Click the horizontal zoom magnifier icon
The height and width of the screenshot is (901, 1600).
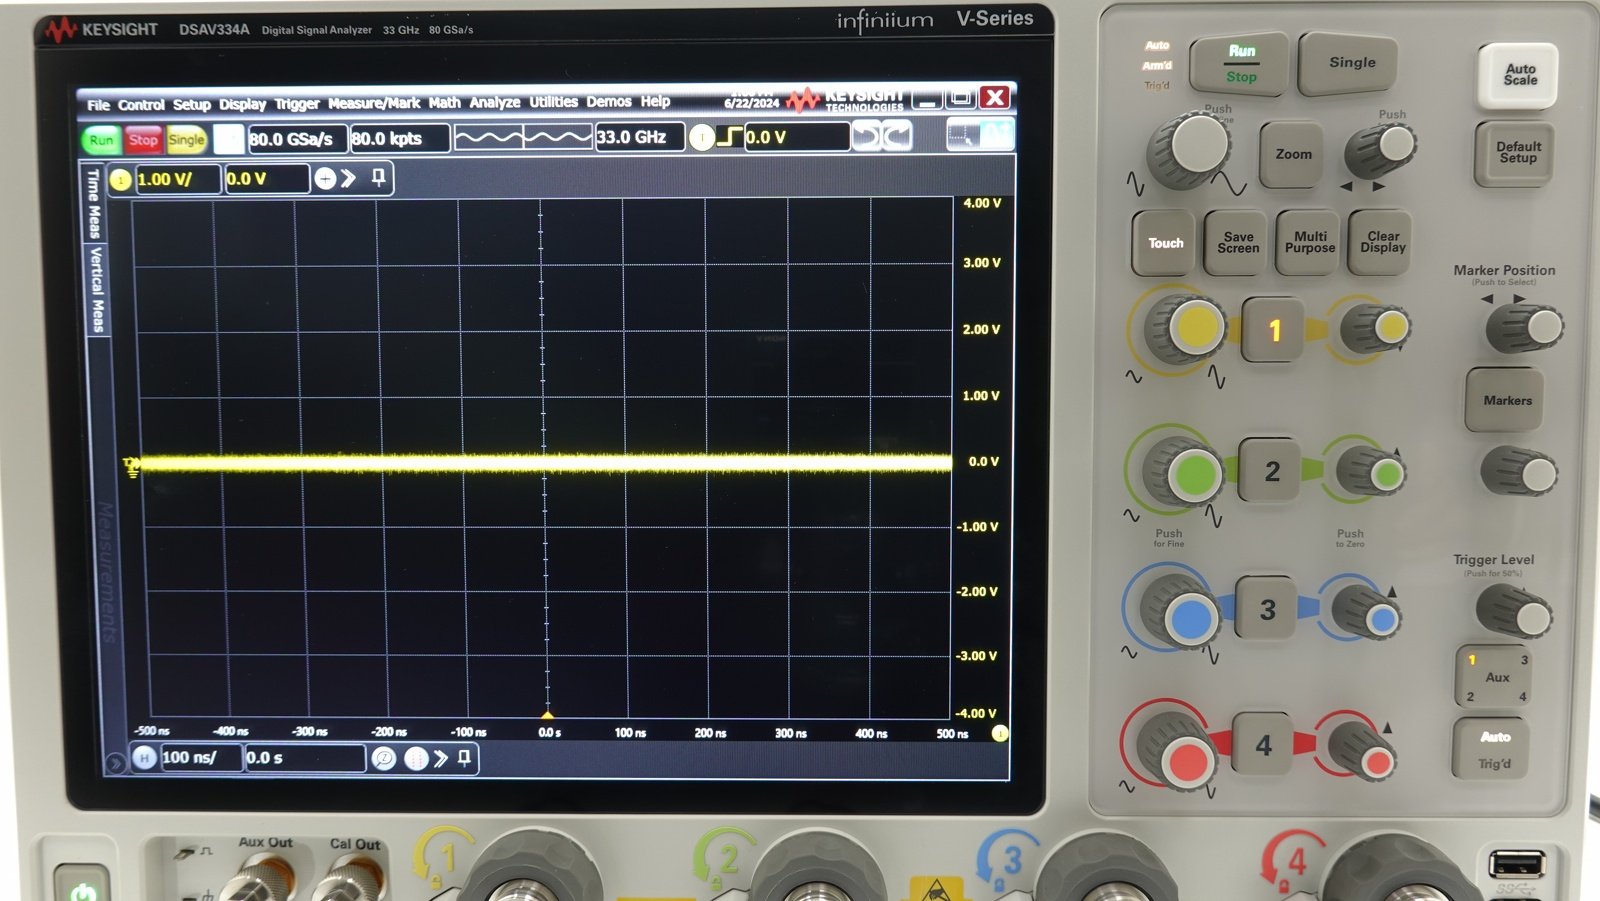pos(384,759)
